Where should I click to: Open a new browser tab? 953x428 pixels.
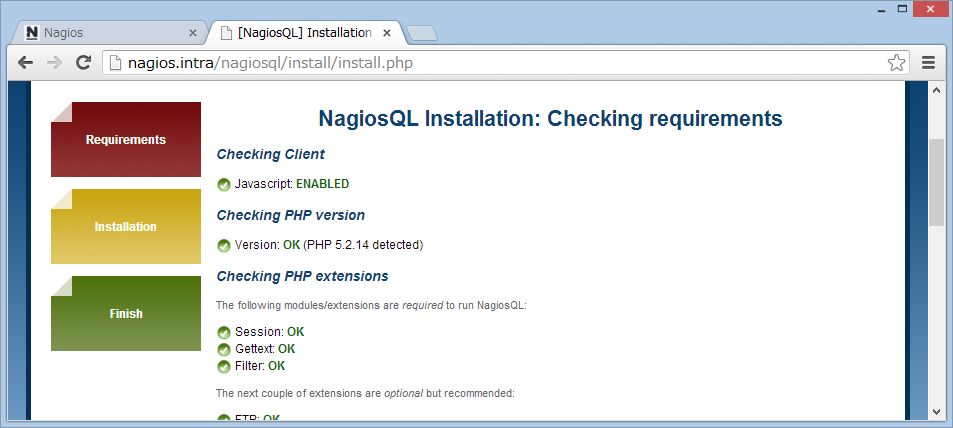click(x=422, y=34)
